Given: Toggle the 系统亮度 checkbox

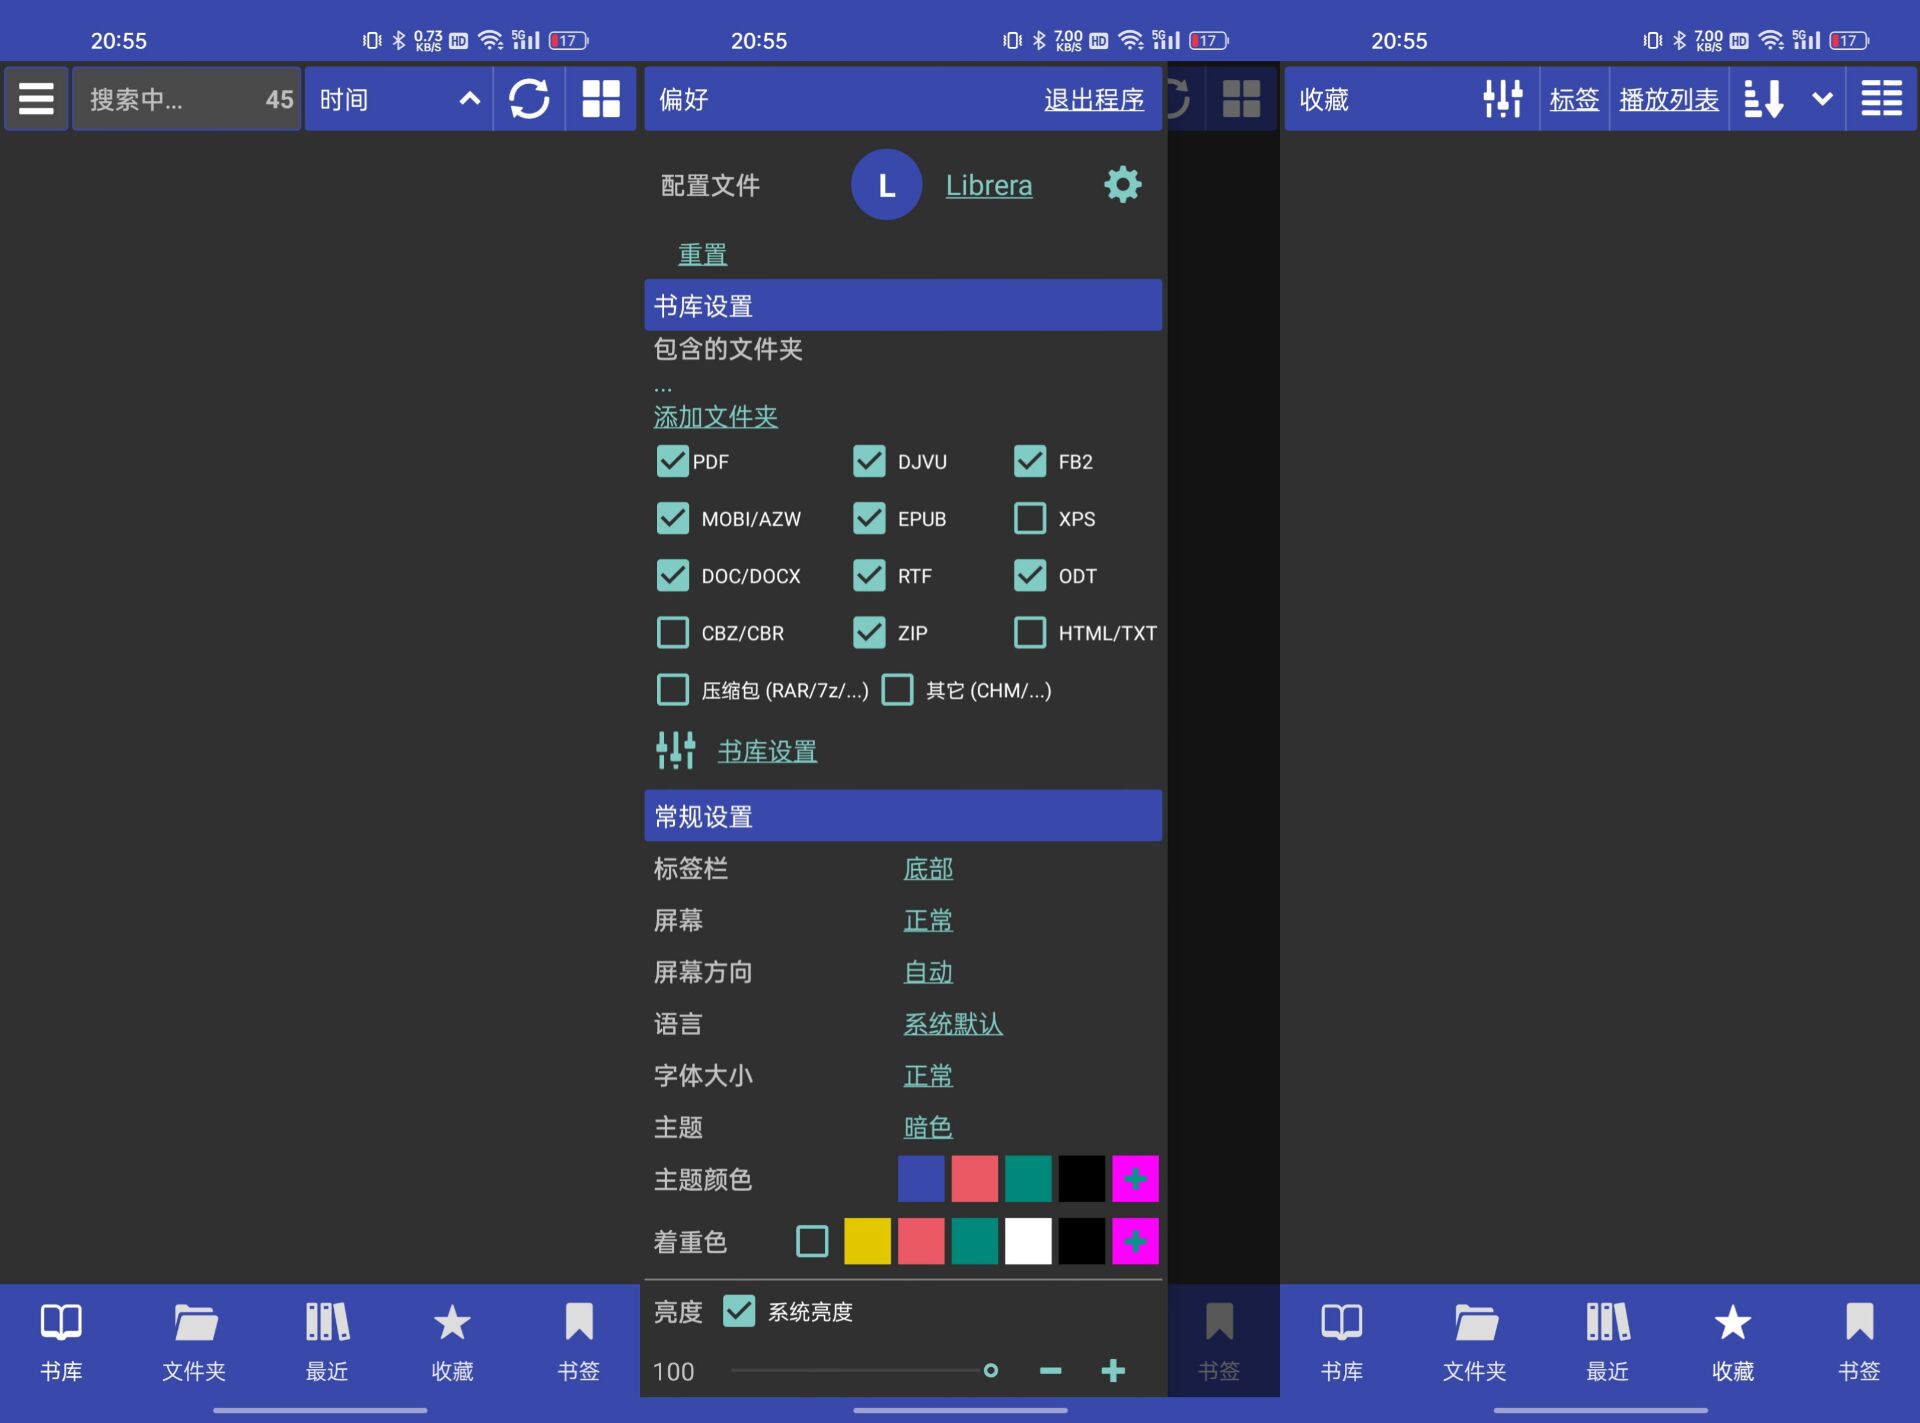Looking at the screenshot, I should [739, 1310].
